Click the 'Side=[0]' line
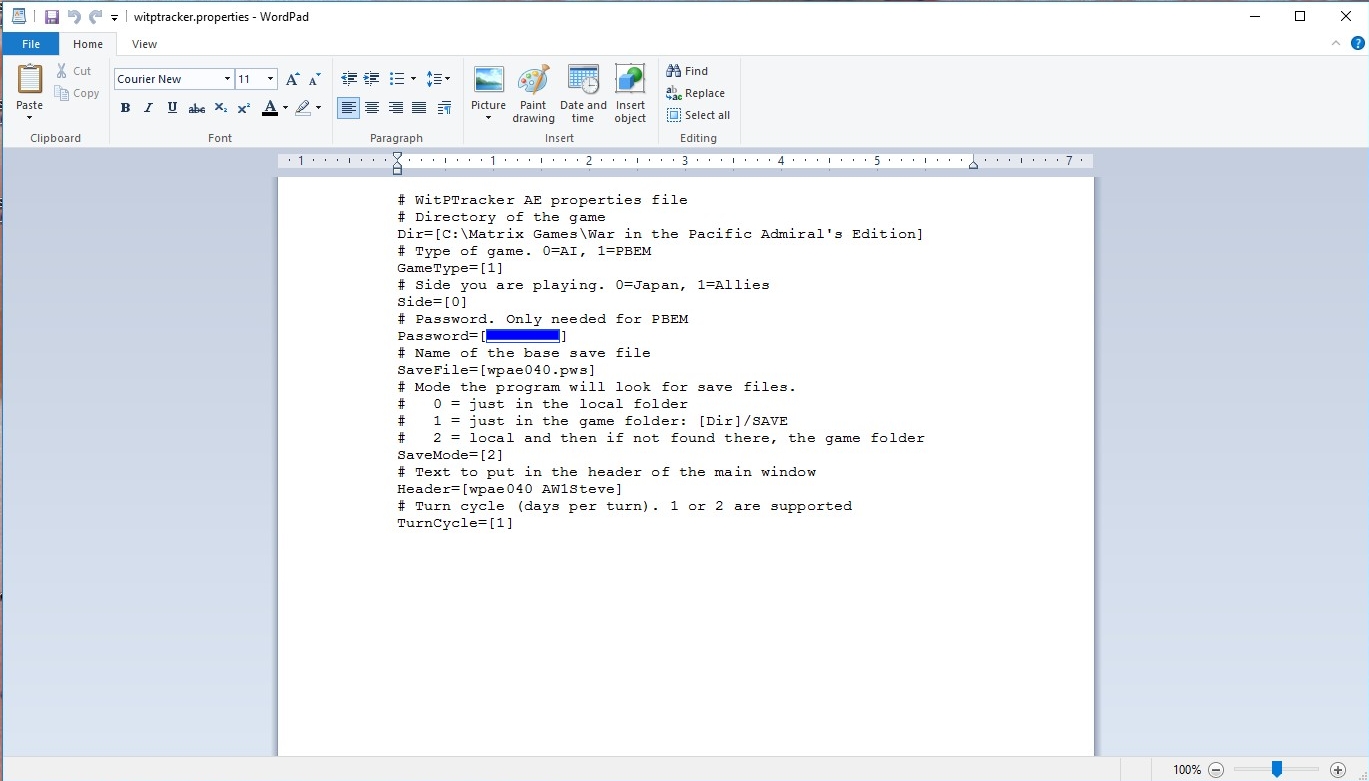 (432, 302)
